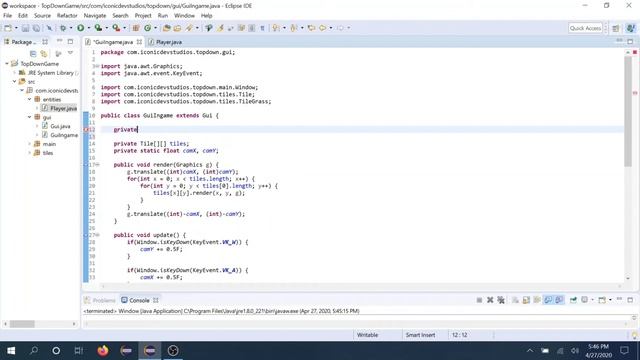Open the Refactor menu
The height and width of the screenshot is (360, 640).
tap(67, 16)
